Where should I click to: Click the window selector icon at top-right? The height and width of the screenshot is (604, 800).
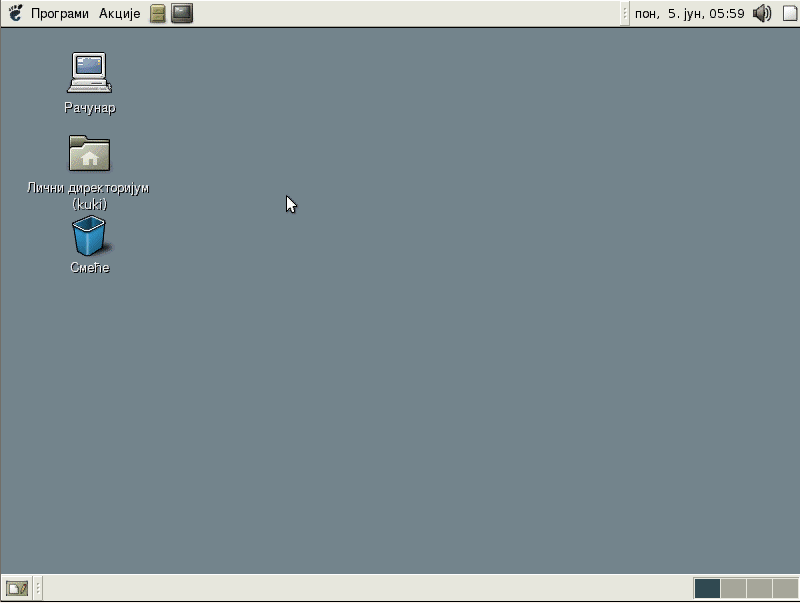click(x=790, y=14)
